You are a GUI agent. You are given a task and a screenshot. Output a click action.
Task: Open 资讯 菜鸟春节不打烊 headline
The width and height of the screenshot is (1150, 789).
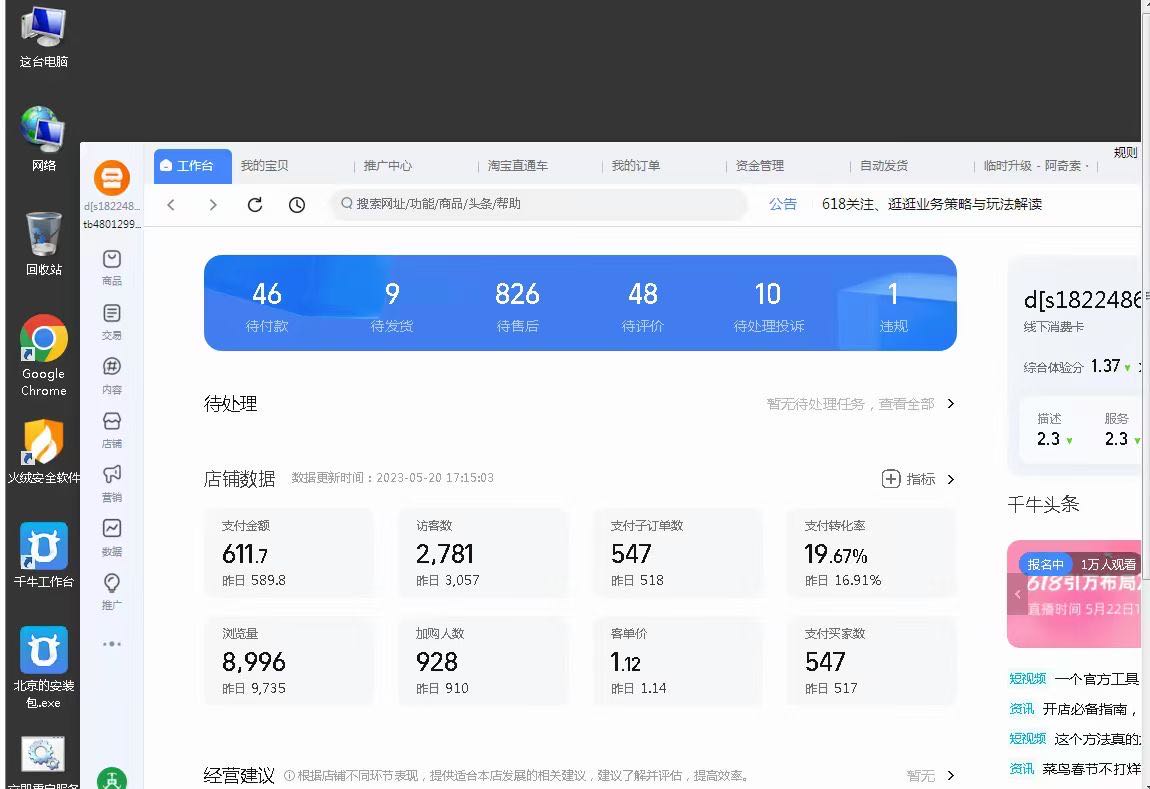[x=1074, y=768]
